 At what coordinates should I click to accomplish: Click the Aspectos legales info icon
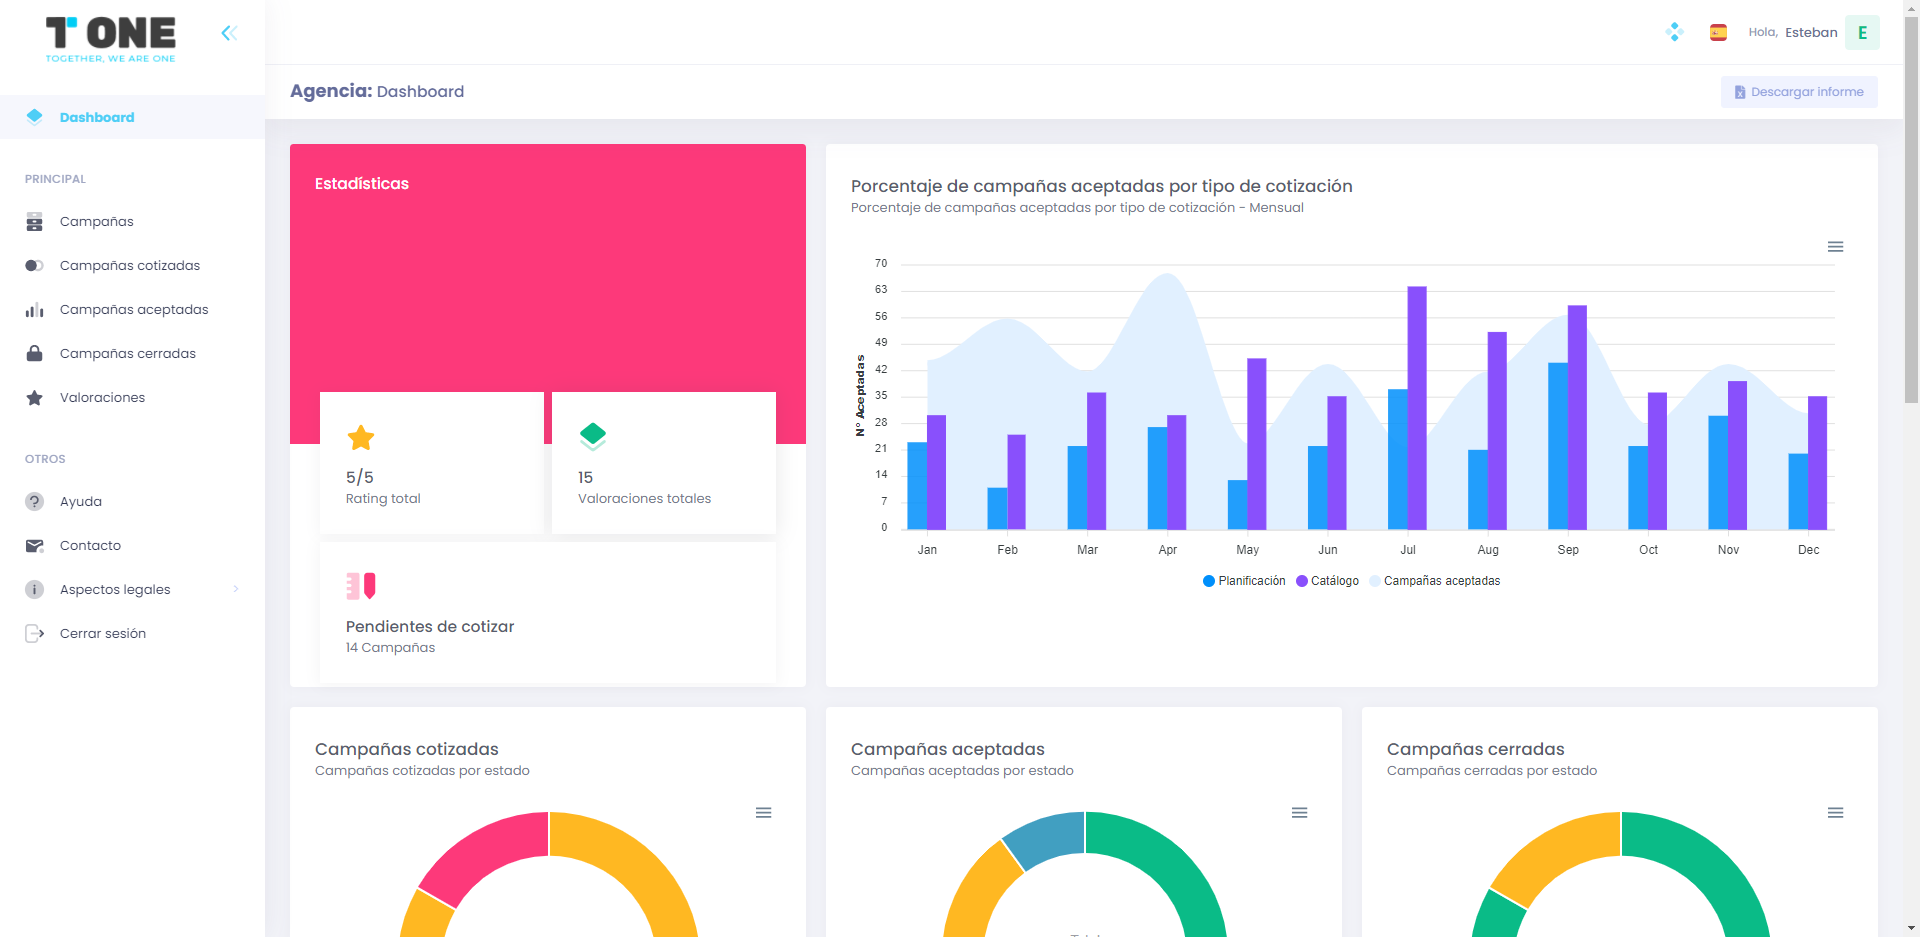(x=35, y=590)
